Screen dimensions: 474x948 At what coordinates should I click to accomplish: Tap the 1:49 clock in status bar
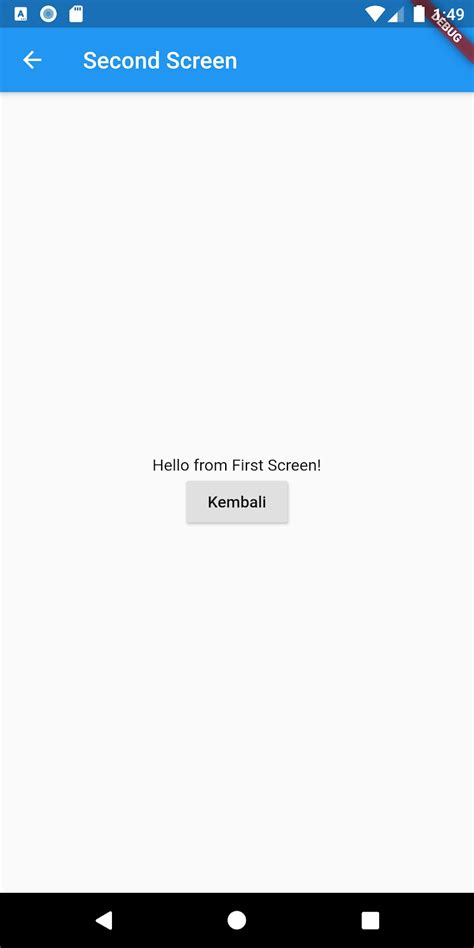pos(449,14)
